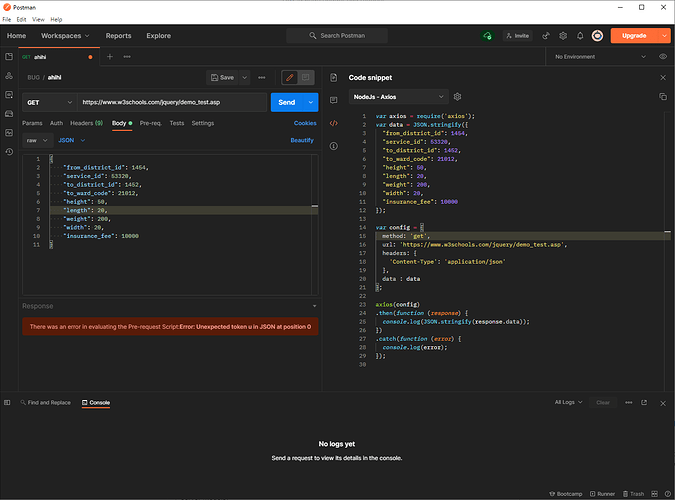The width and height of the screenshot is (675, 500).
Task: Open the JSON format dropdown
Action: (x=72, y=140)
